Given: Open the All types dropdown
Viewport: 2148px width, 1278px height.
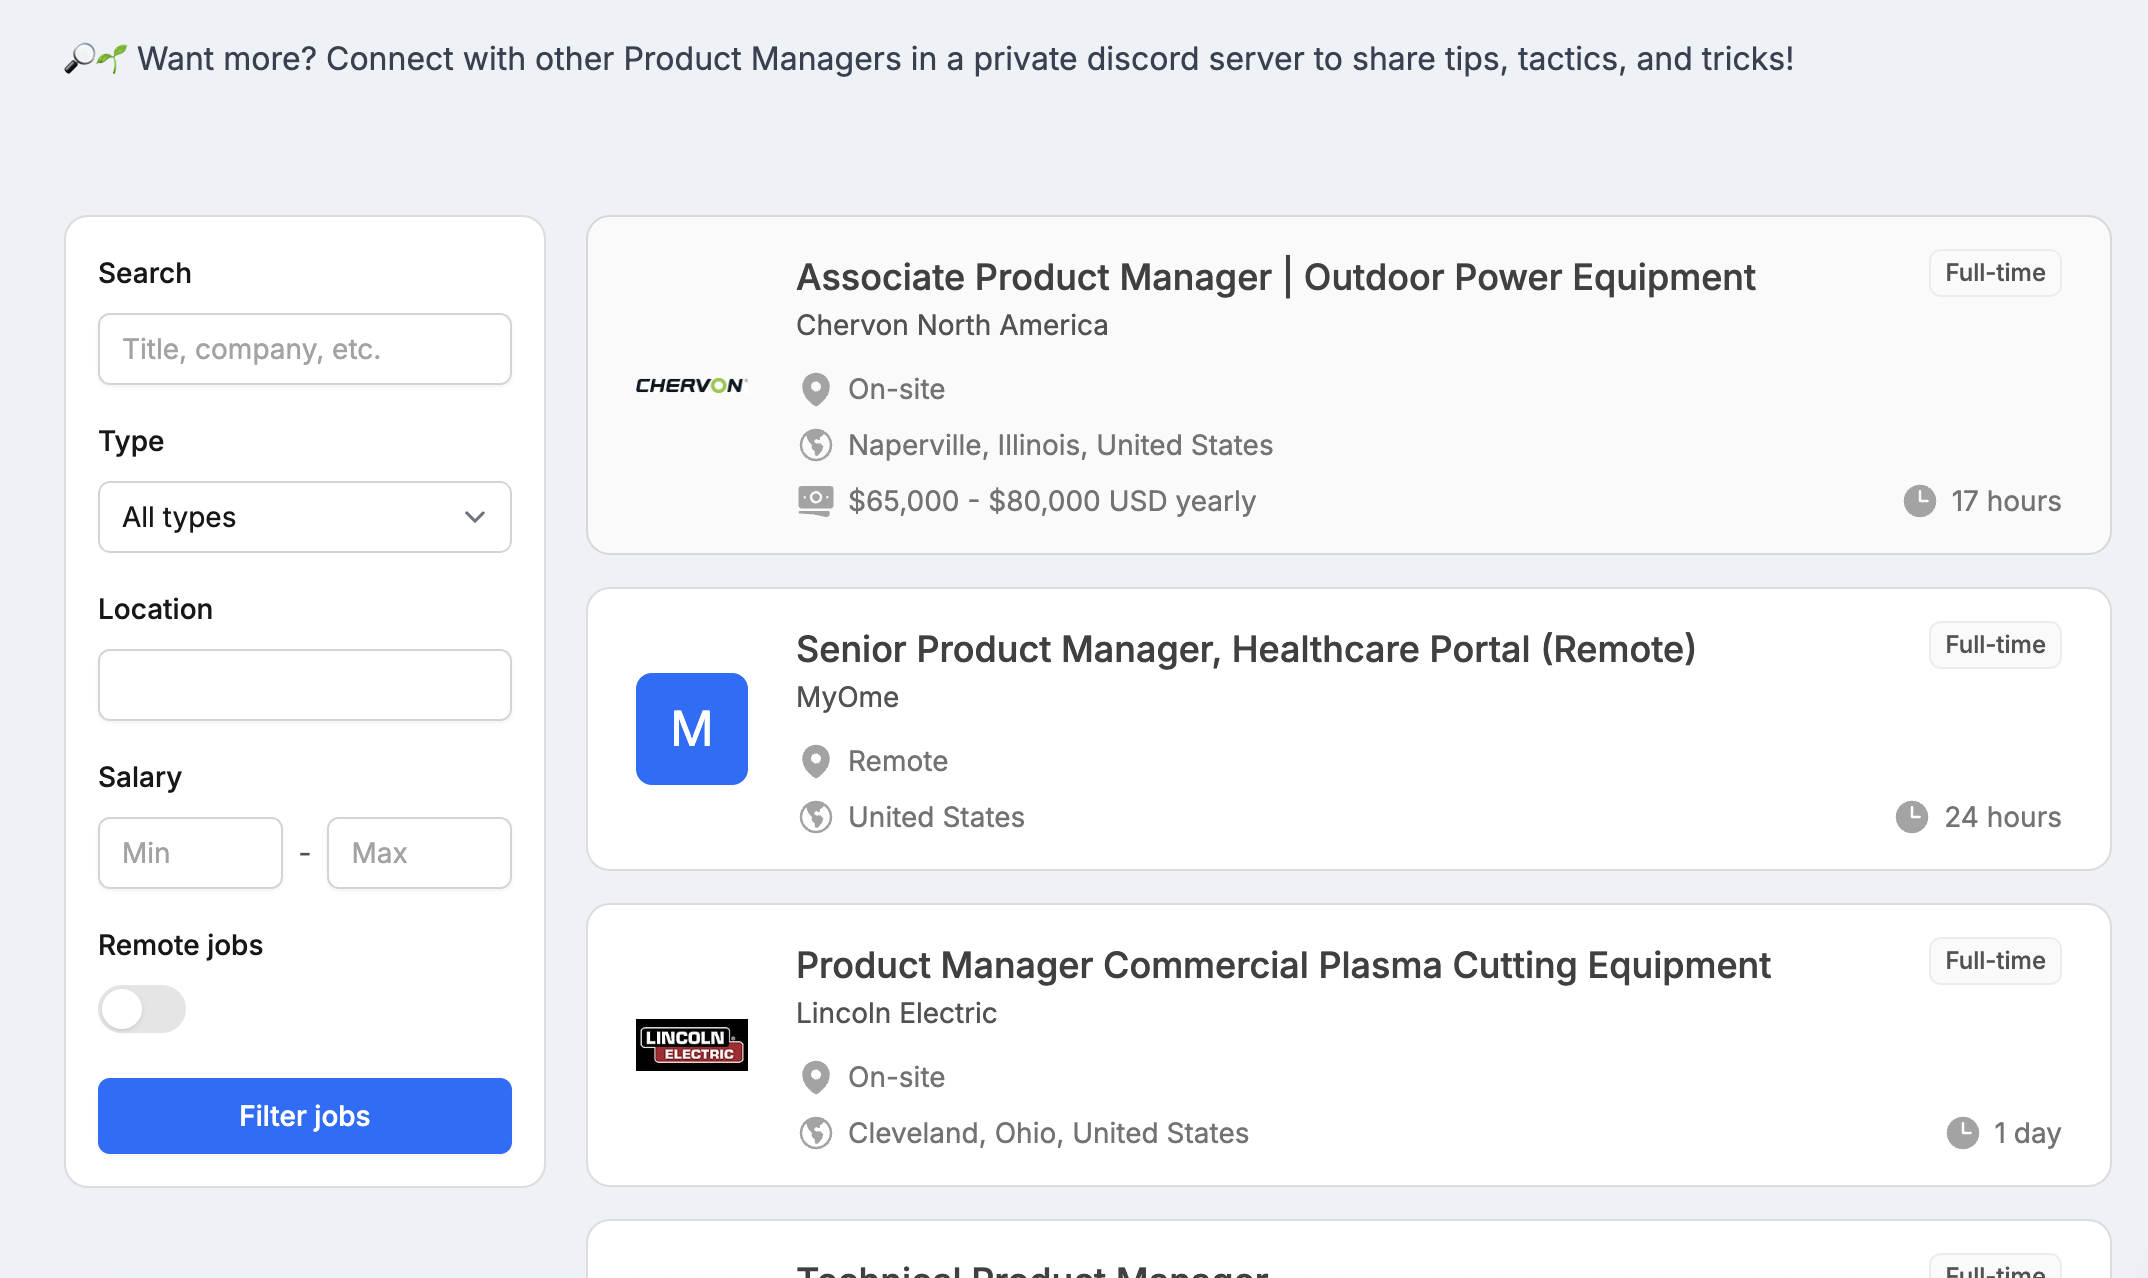Looking at the screenshot, I should [304, 517].
